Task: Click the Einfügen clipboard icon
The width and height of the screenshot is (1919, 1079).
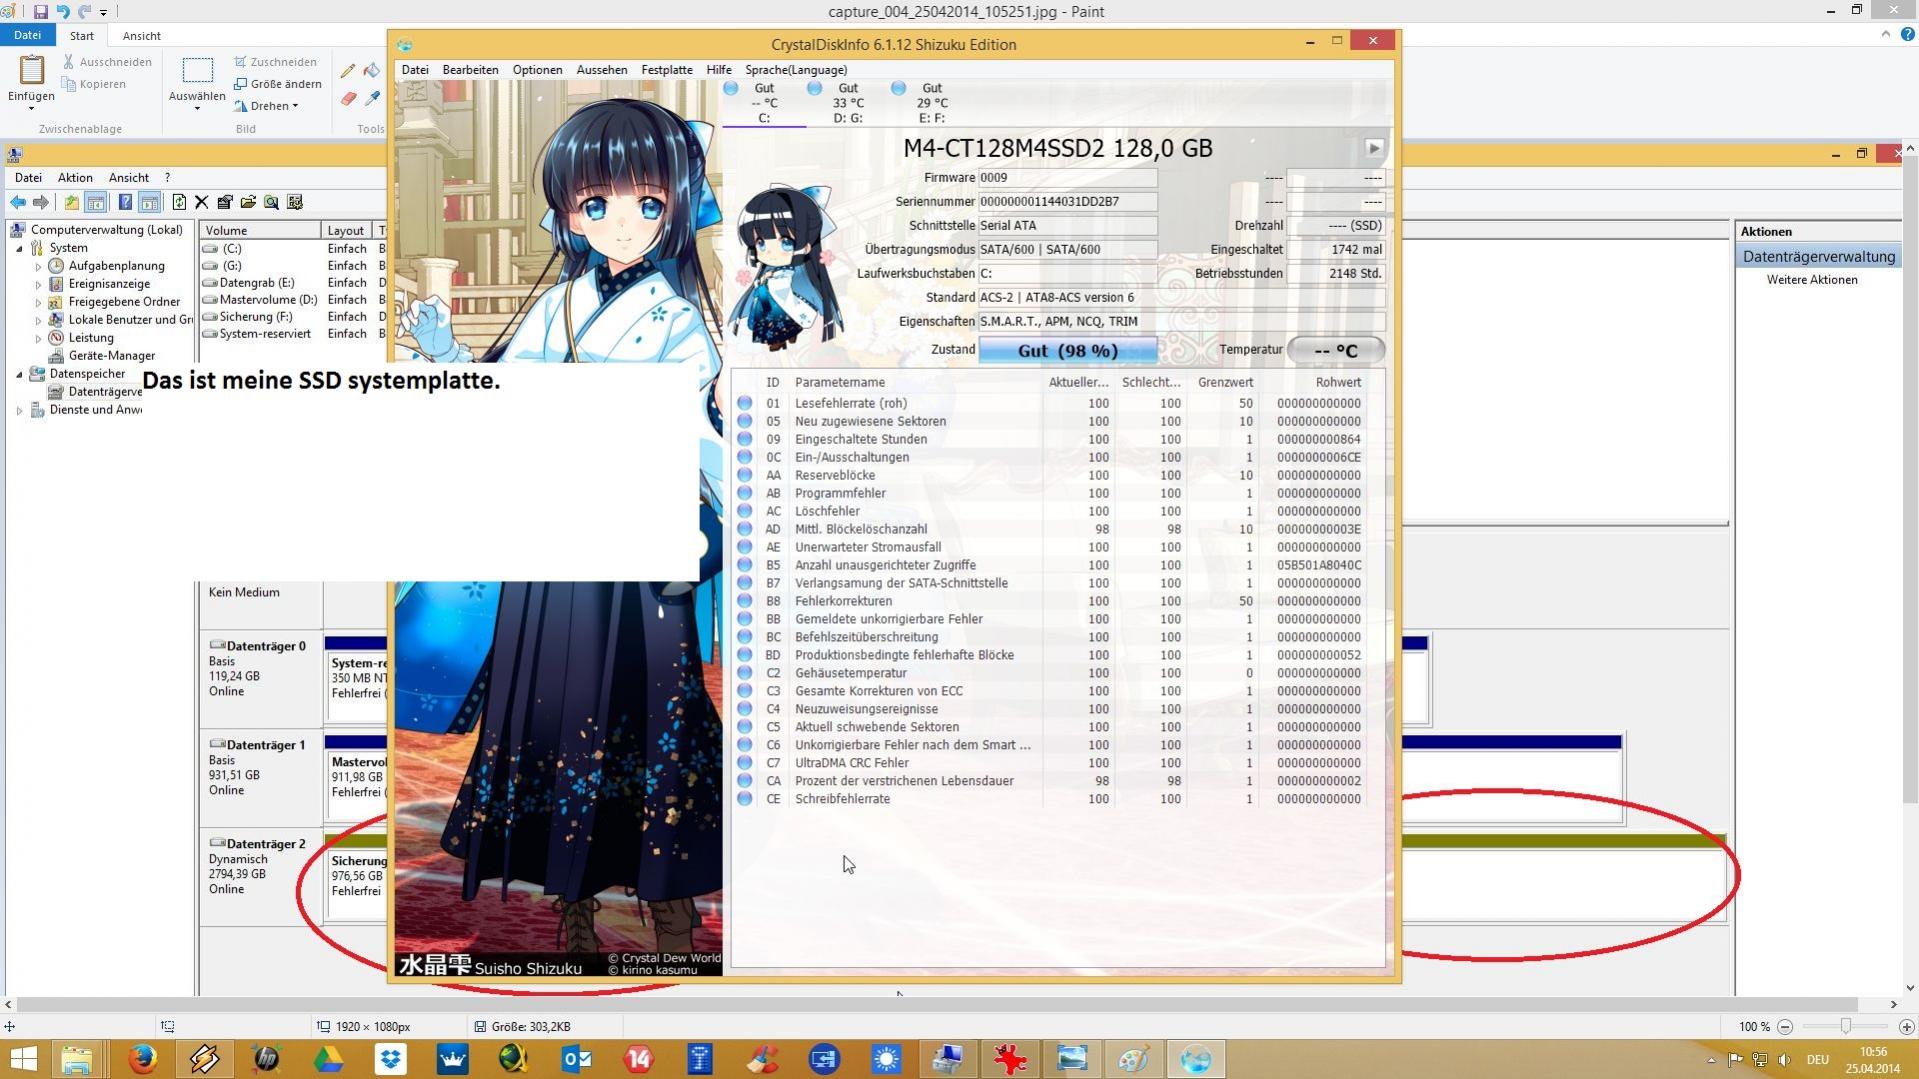Action: 32,70
